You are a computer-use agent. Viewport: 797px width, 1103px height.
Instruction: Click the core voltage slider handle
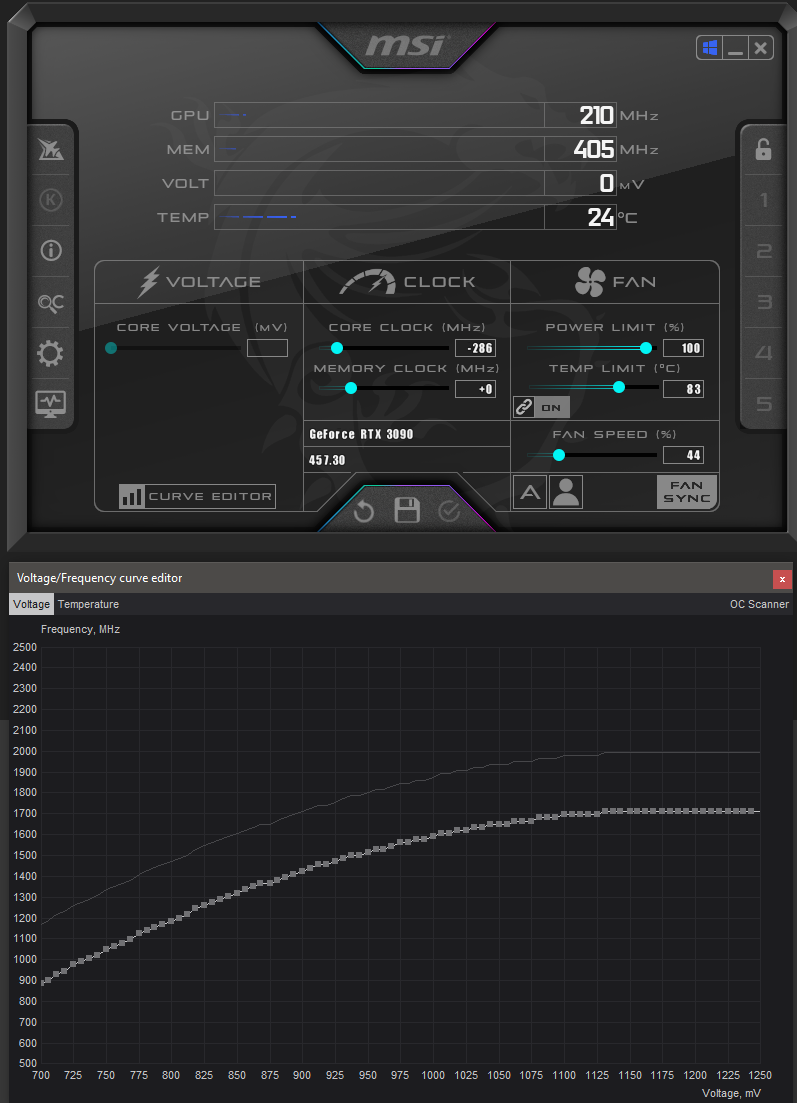pos(110,348)
